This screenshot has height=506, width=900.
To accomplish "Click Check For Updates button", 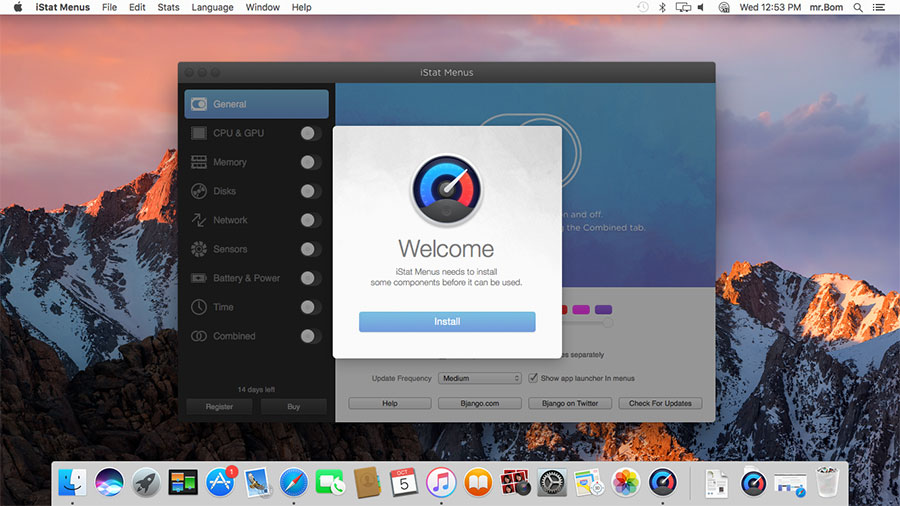I will [x=660, y=403].
